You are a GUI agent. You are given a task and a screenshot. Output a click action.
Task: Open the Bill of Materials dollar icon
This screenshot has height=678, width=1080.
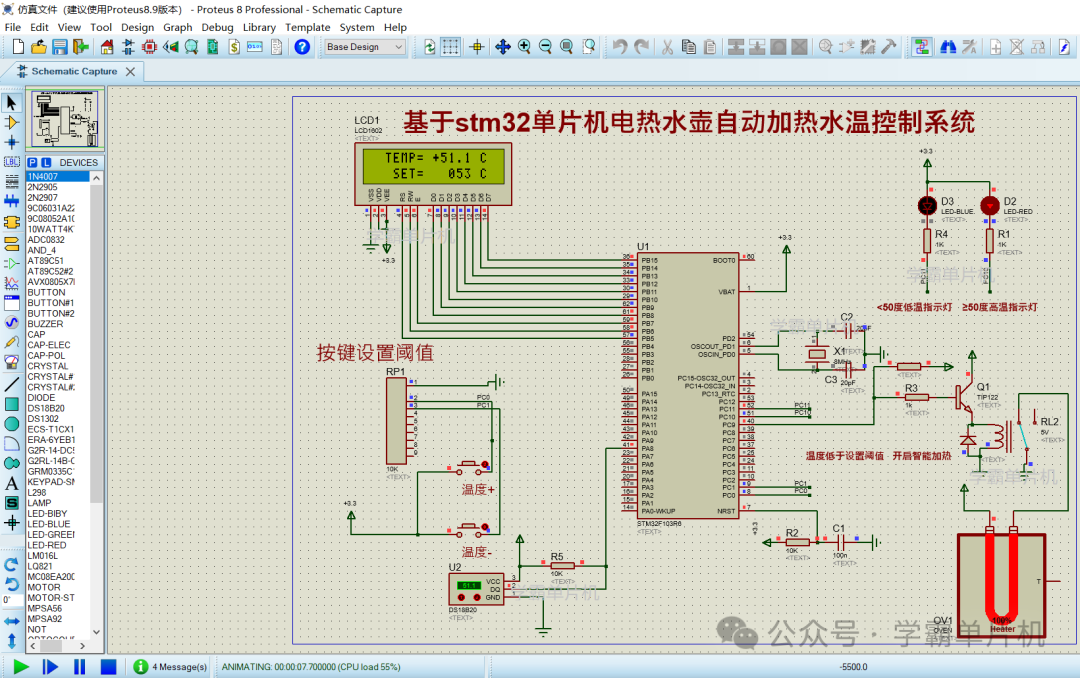click(x=234, y=47)
